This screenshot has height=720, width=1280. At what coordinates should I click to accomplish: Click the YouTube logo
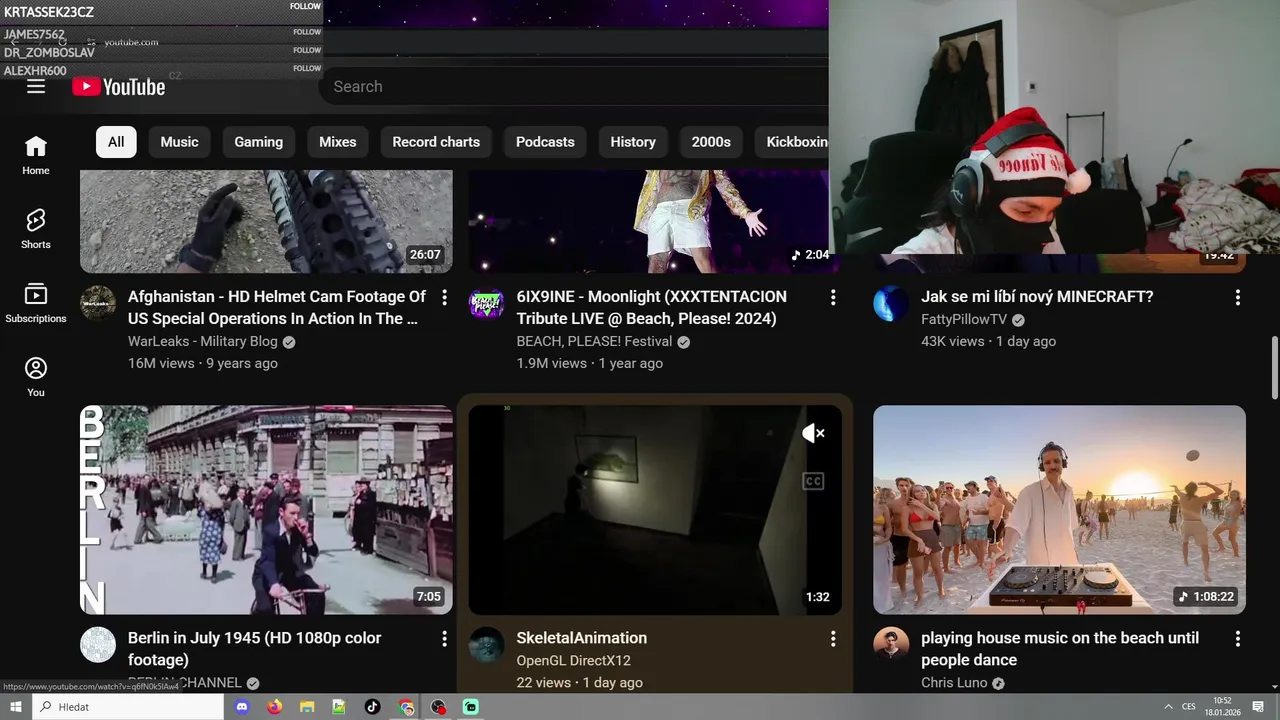[x=119, y=87]
